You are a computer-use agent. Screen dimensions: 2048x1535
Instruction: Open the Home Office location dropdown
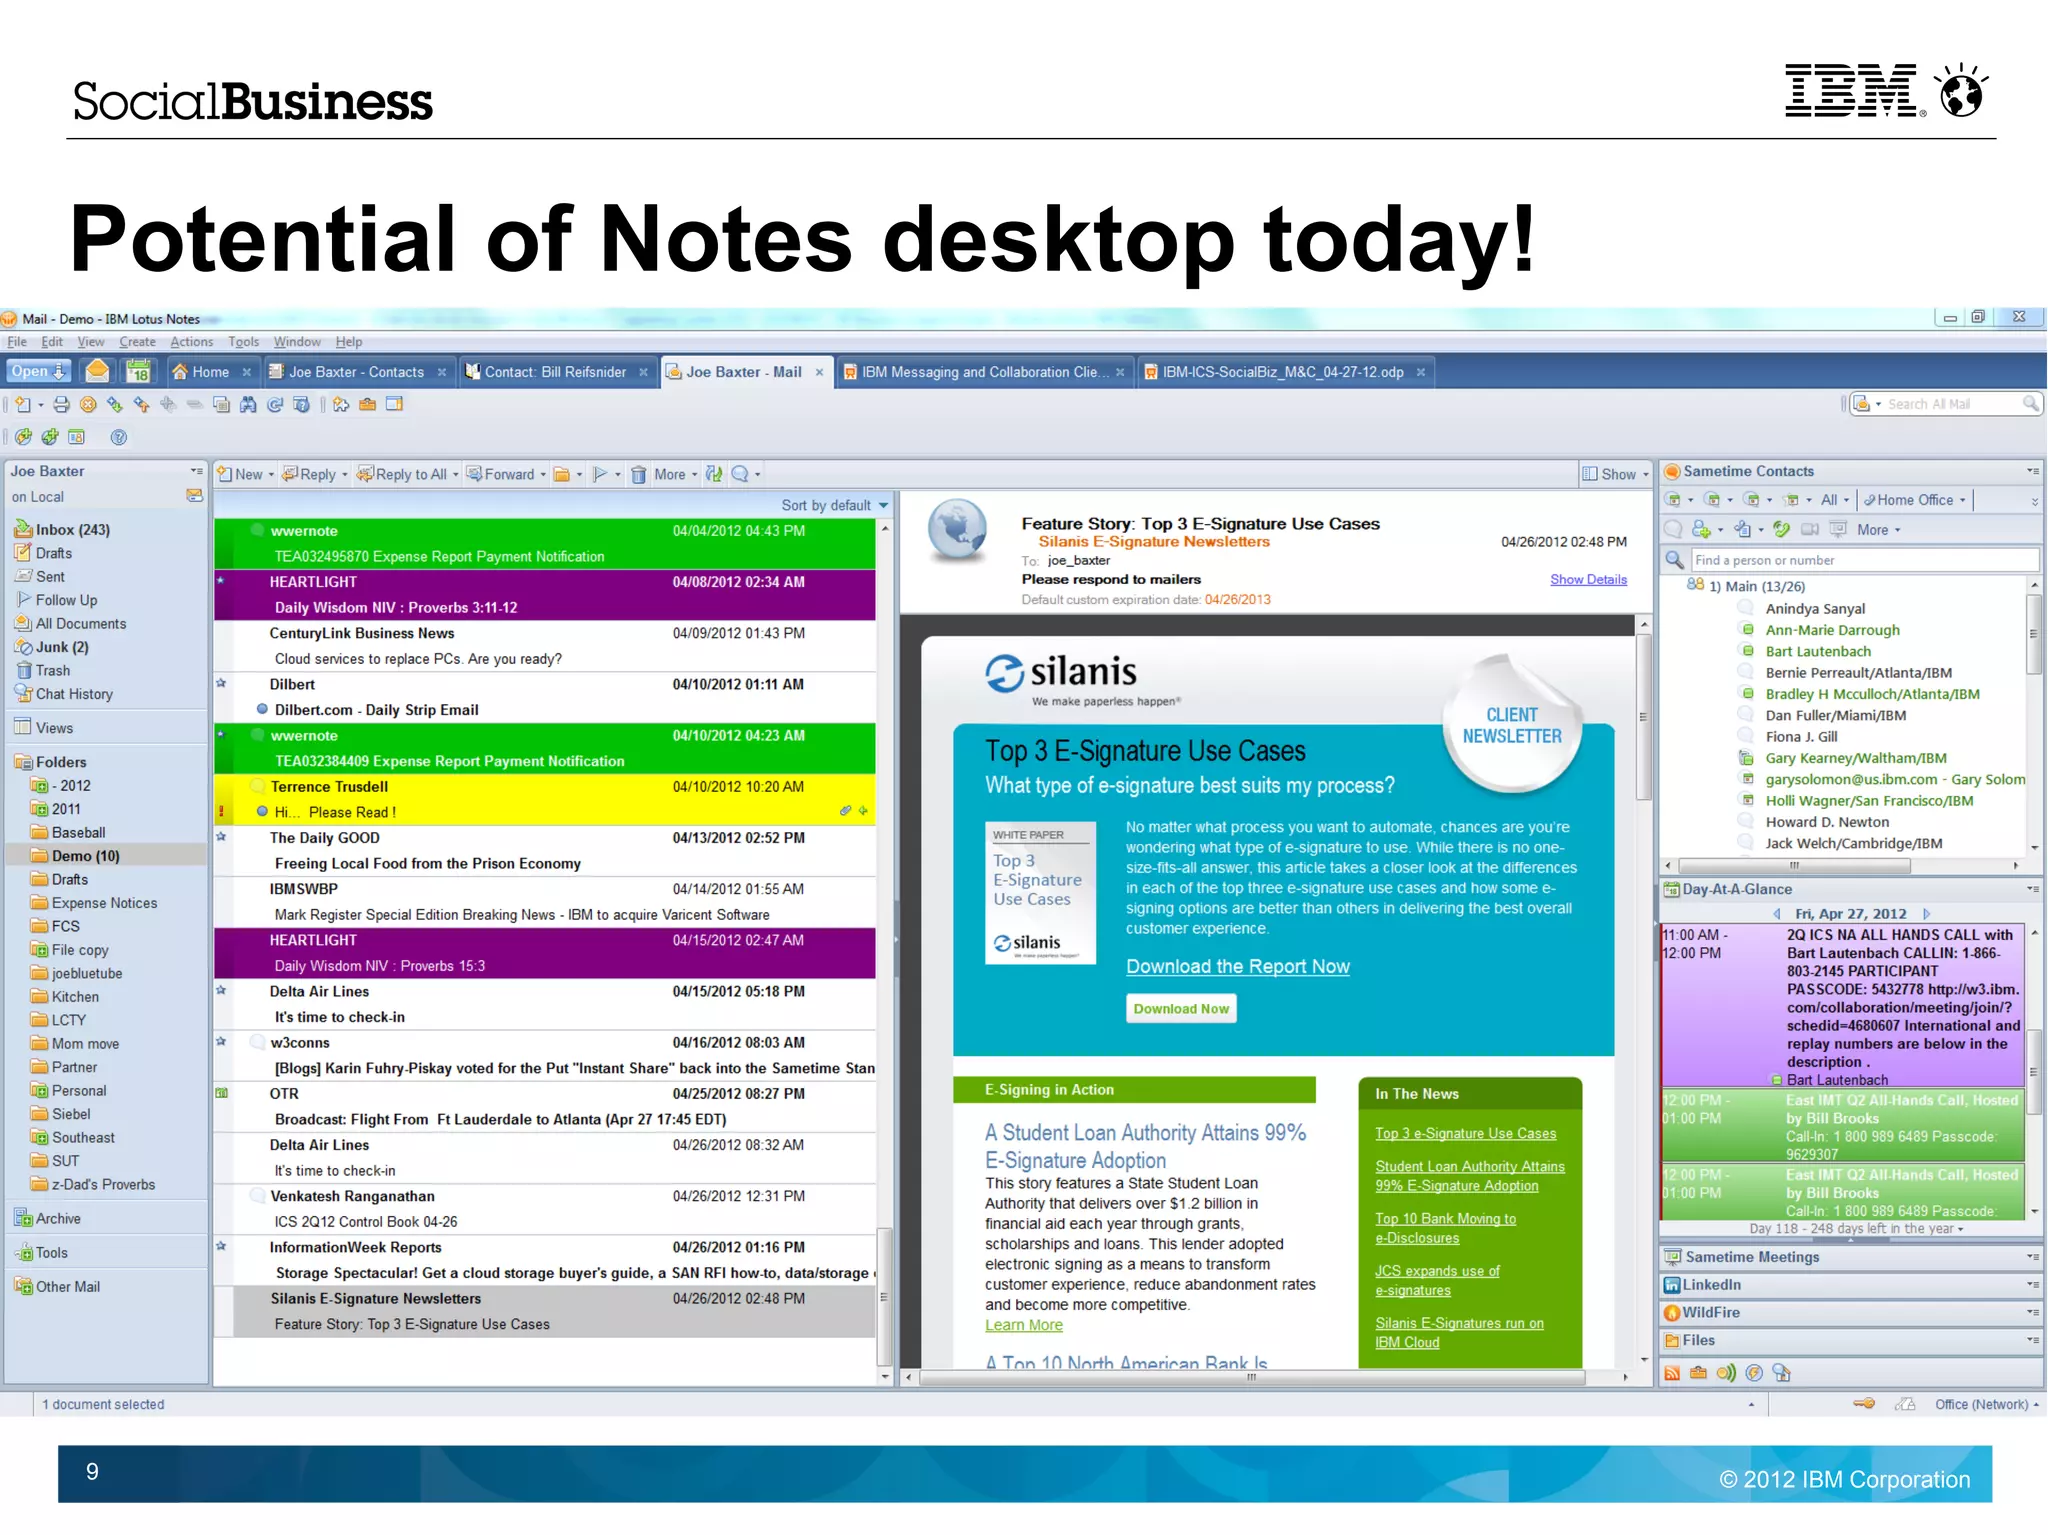coord(1914,500)
